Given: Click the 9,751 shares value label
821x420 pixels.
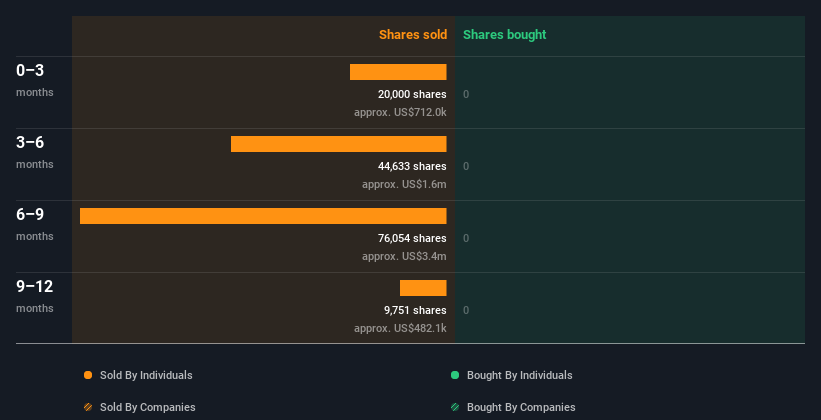Looking at the screenshot, I should 415,310.
